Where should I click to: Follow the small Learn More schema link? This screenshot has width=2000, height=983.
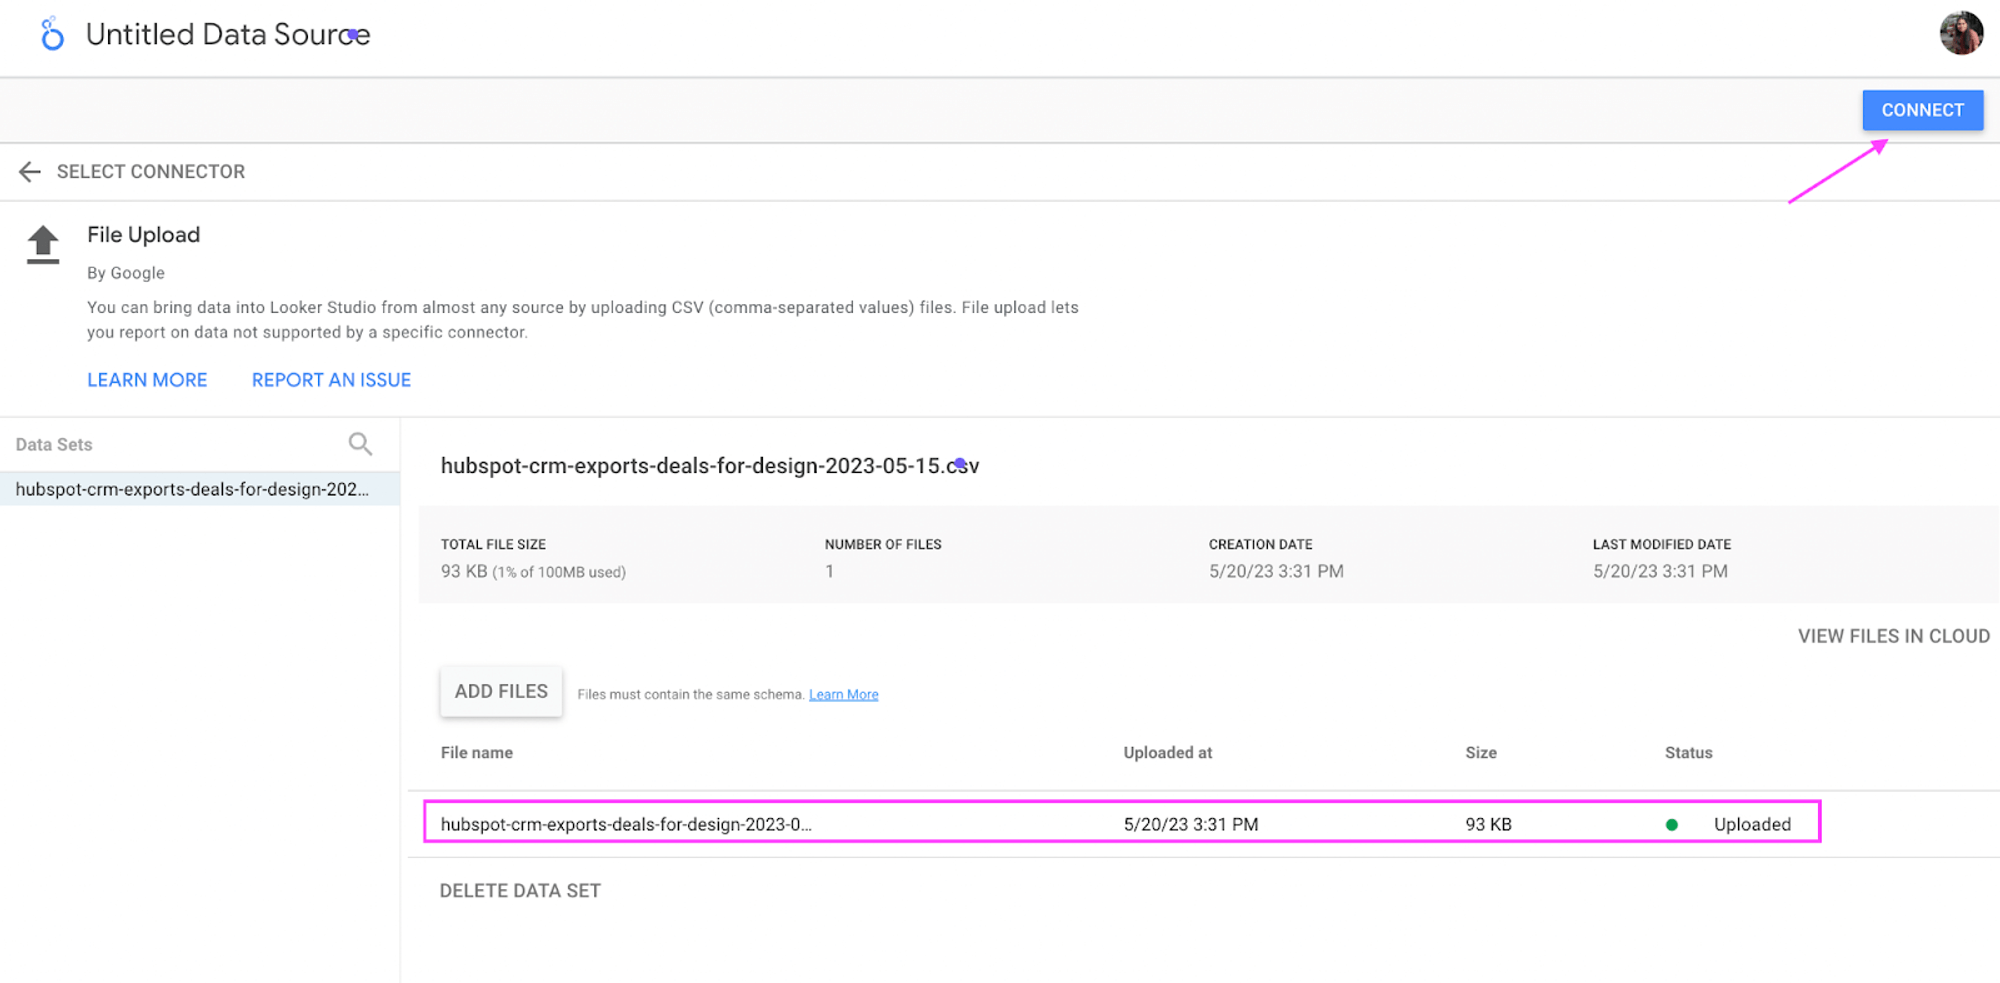(843, 695)
